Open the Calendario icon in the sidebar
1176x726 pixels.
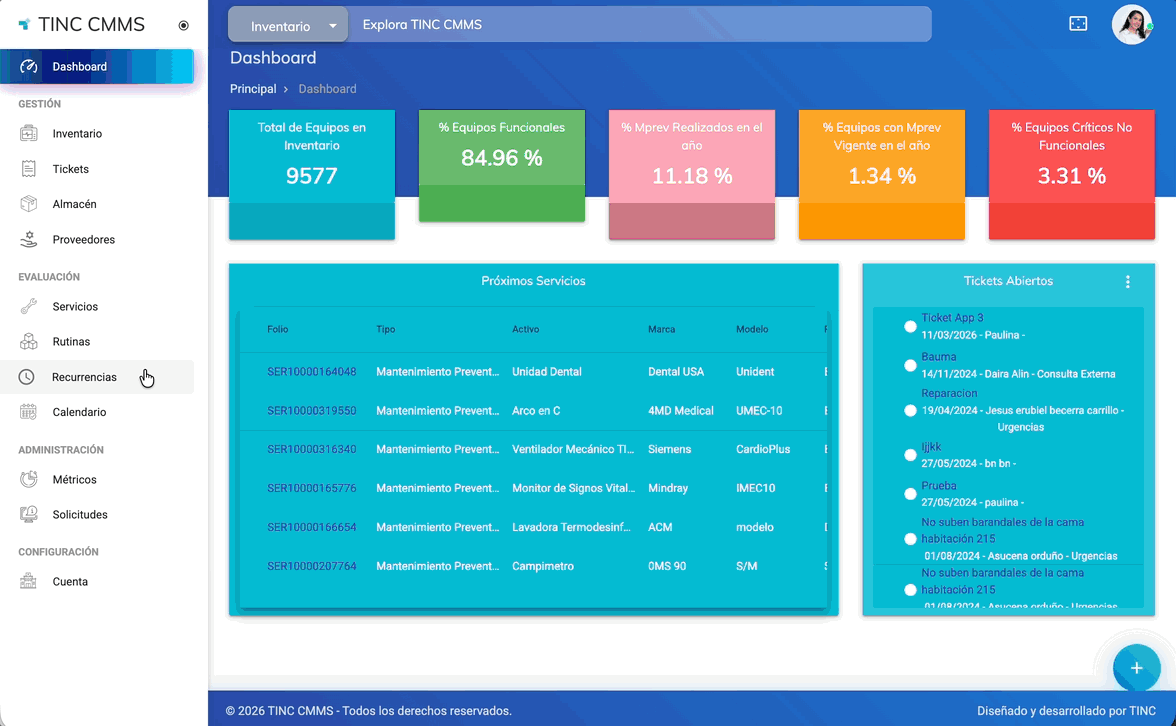(x=29, y=412)
